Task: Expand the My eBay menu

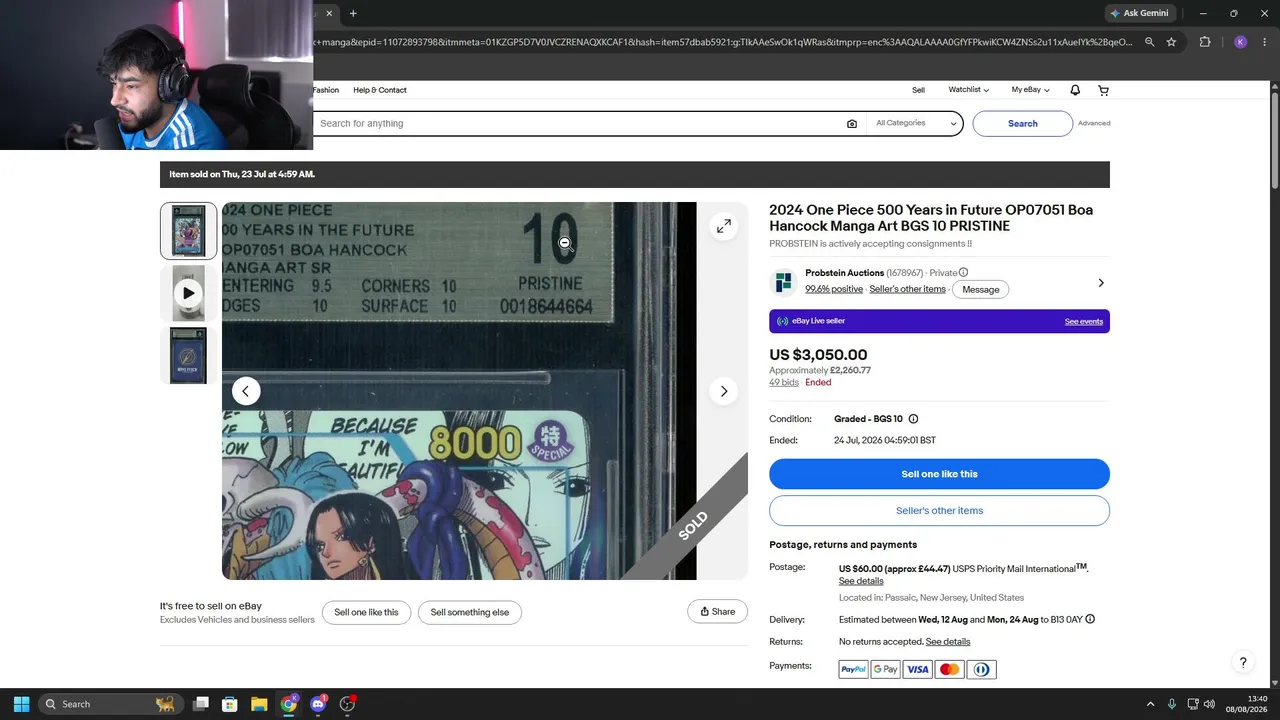Action: pos(1030,90)
